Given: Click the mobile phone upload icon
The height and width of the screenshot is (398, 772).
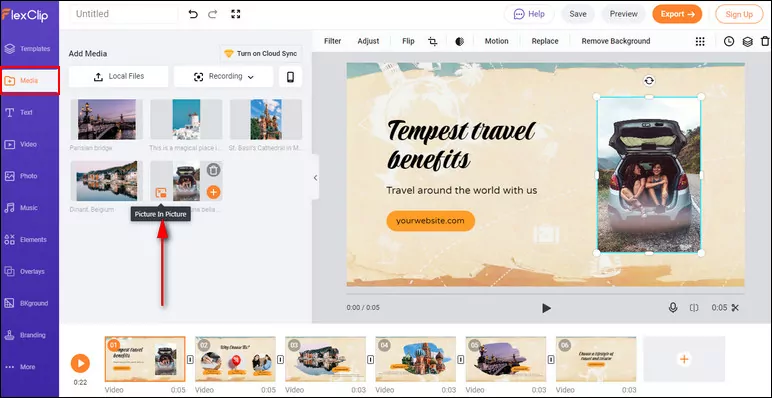Looking at the screenshot, I should 290,77.
